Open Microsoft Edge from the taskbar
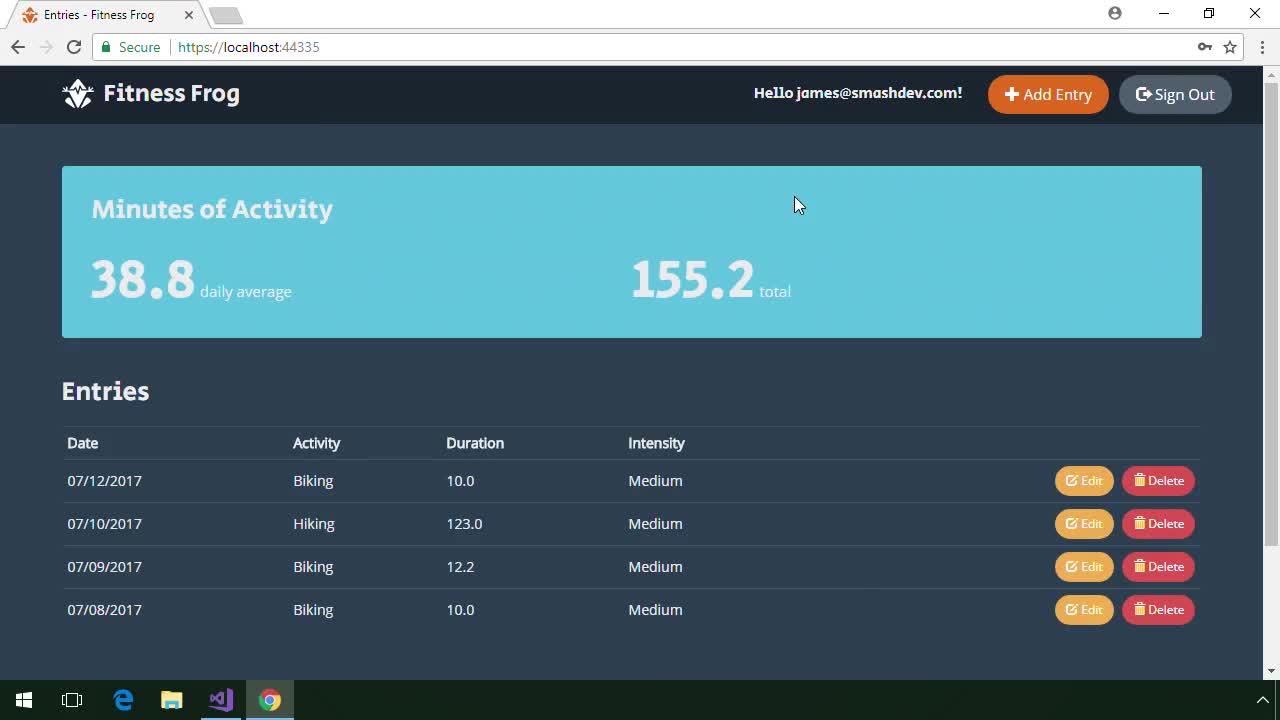This screenshot has height=720, width=1280. coord(123,700)
